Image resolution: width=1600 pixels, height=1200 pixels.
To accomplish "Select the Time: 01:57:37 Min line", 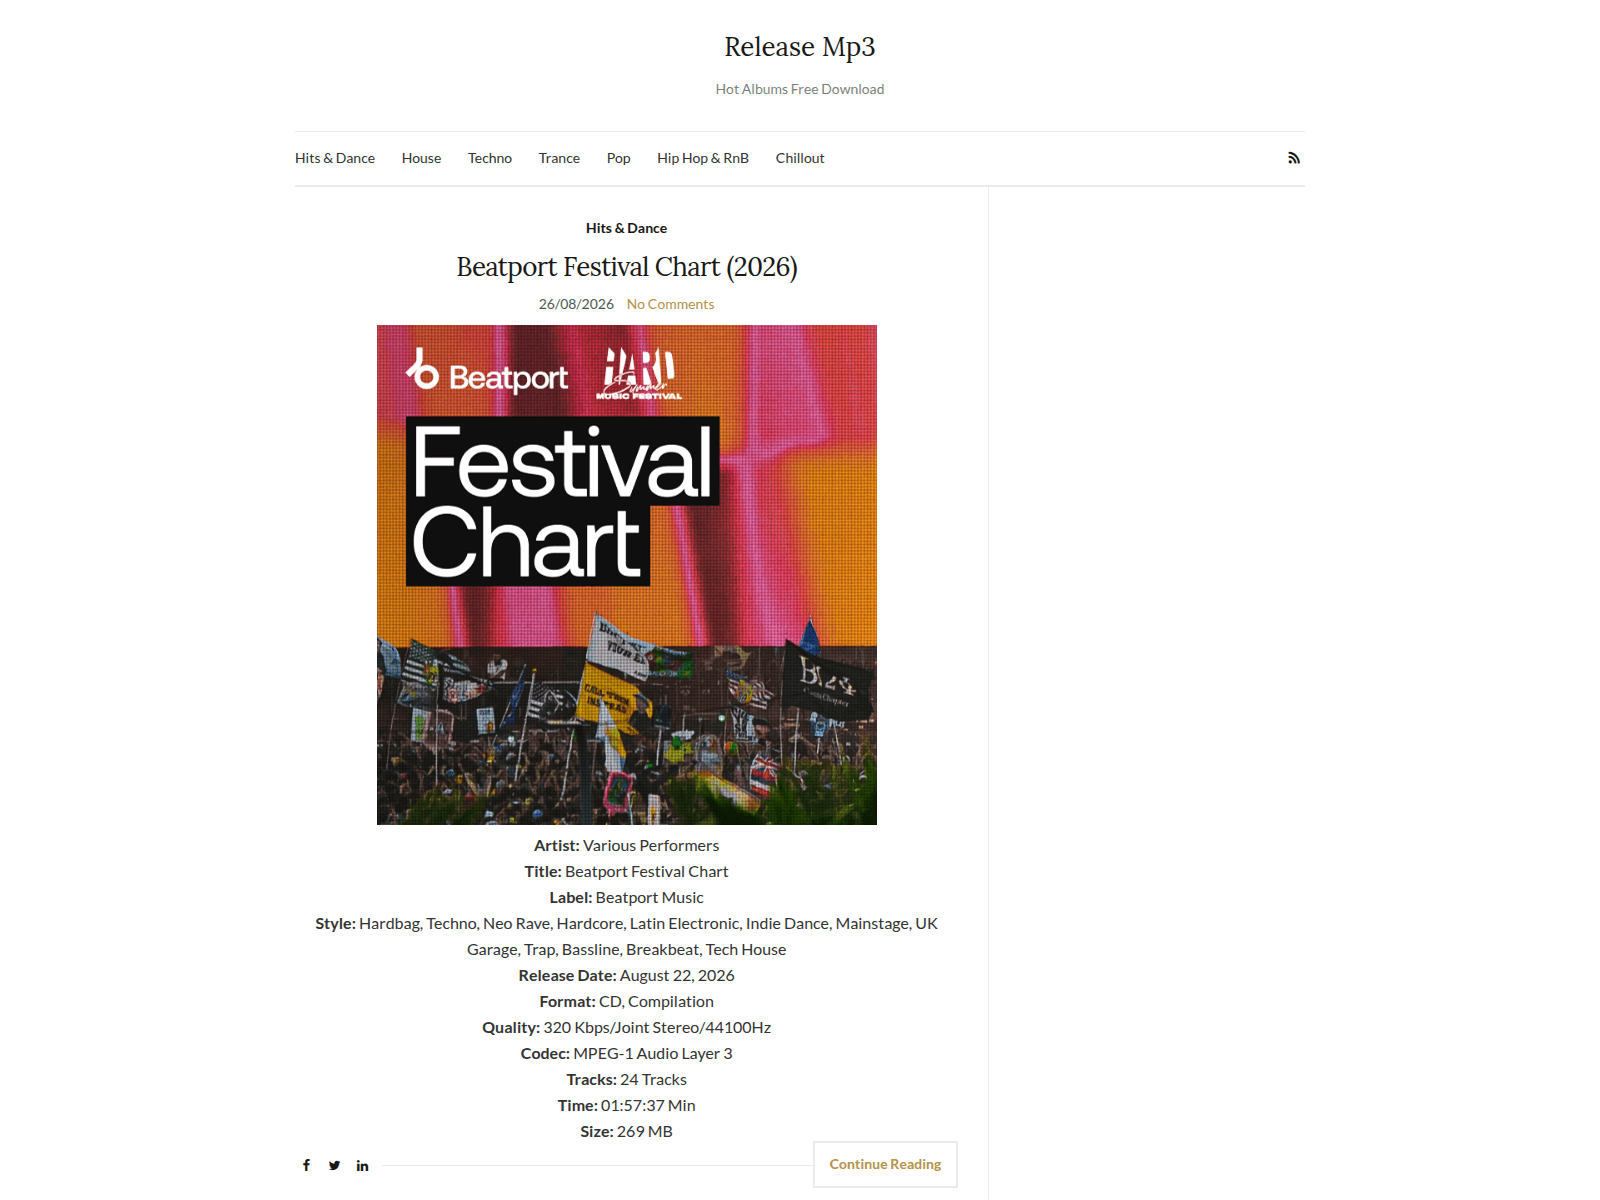I will [627, 1105].
